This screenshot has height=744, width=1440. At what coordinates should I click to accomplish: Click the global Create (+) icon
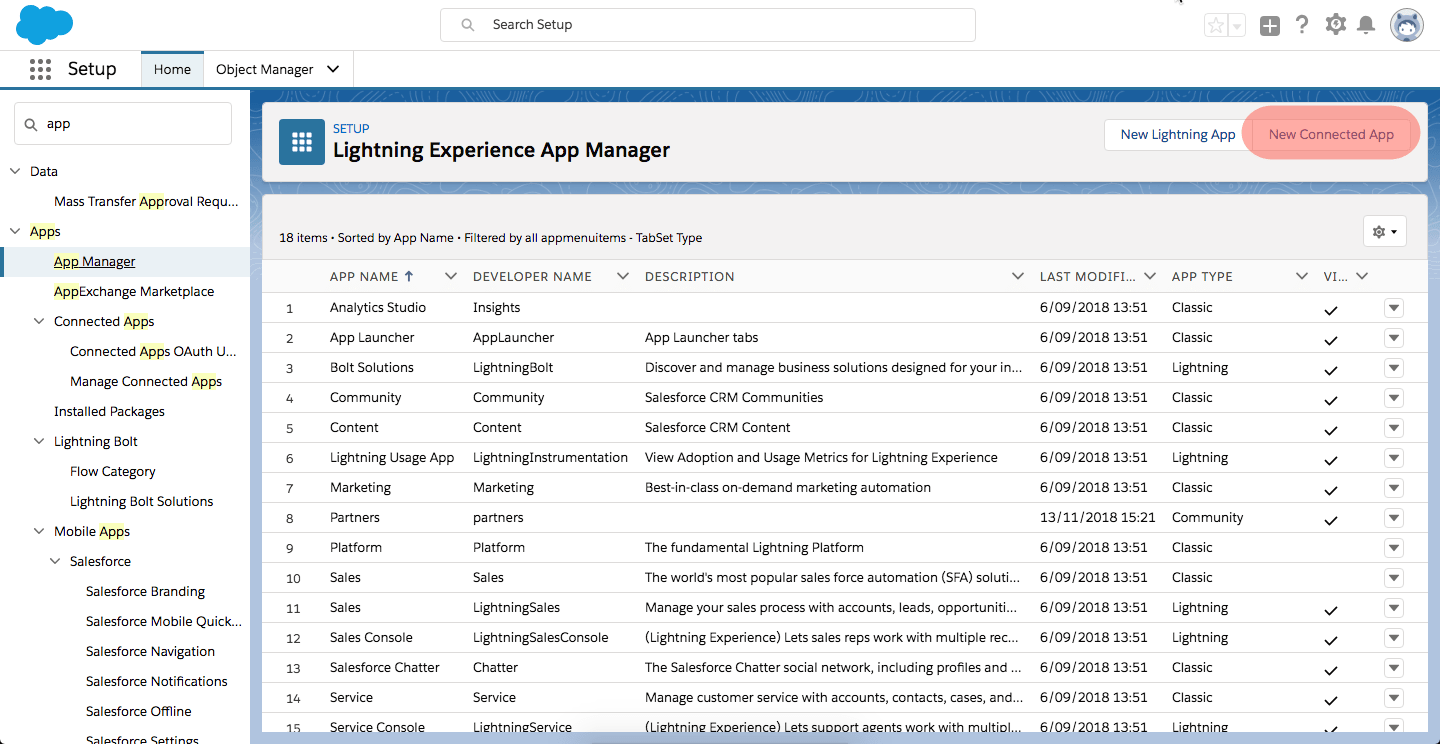point(1270,25)
